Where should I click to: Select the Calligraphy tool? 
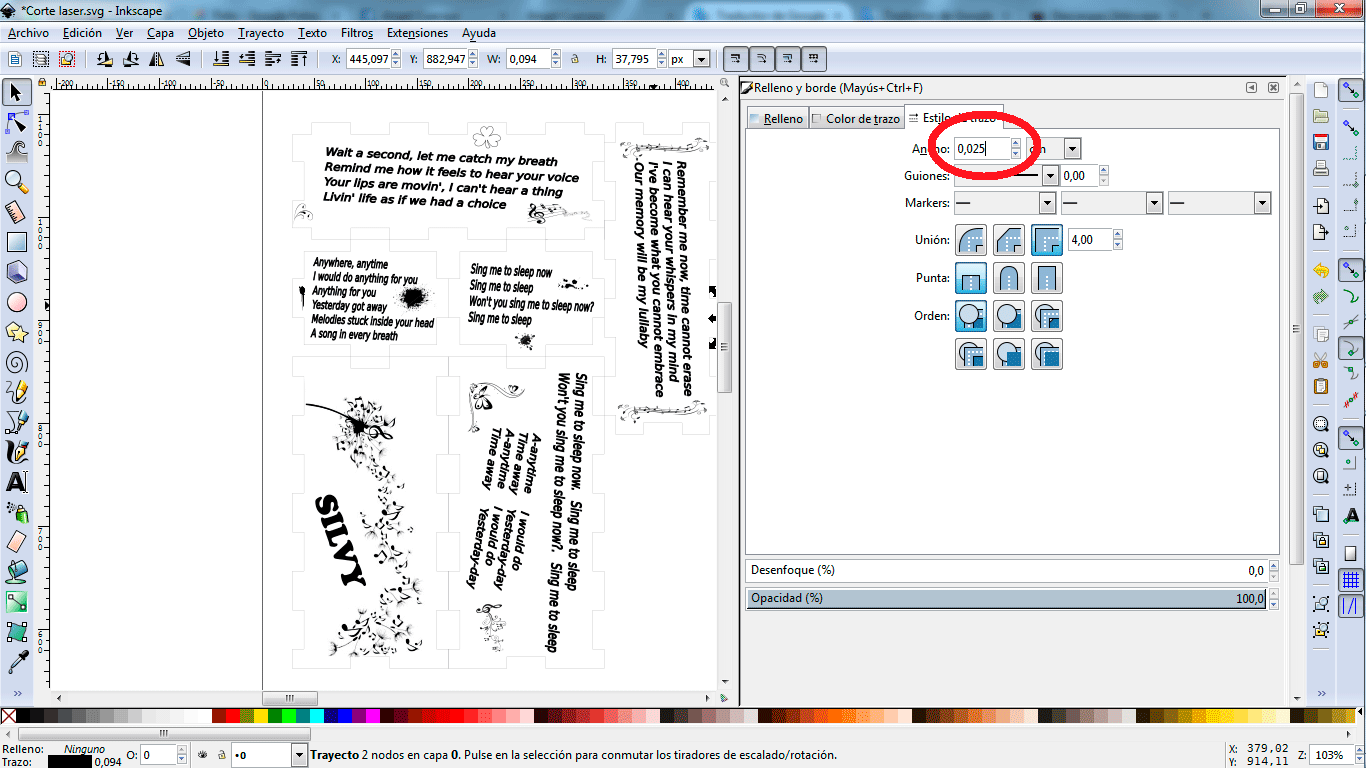[x=16, y=451]
